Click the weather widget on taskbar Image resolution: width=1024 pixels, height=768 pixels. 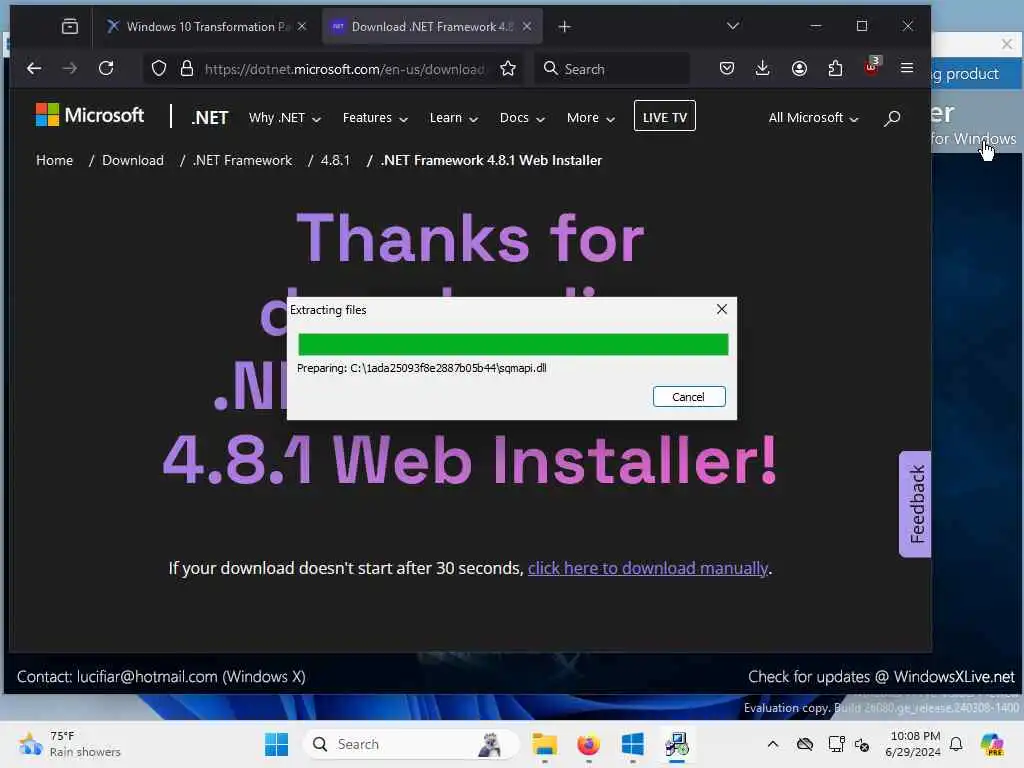coord(70,744)
